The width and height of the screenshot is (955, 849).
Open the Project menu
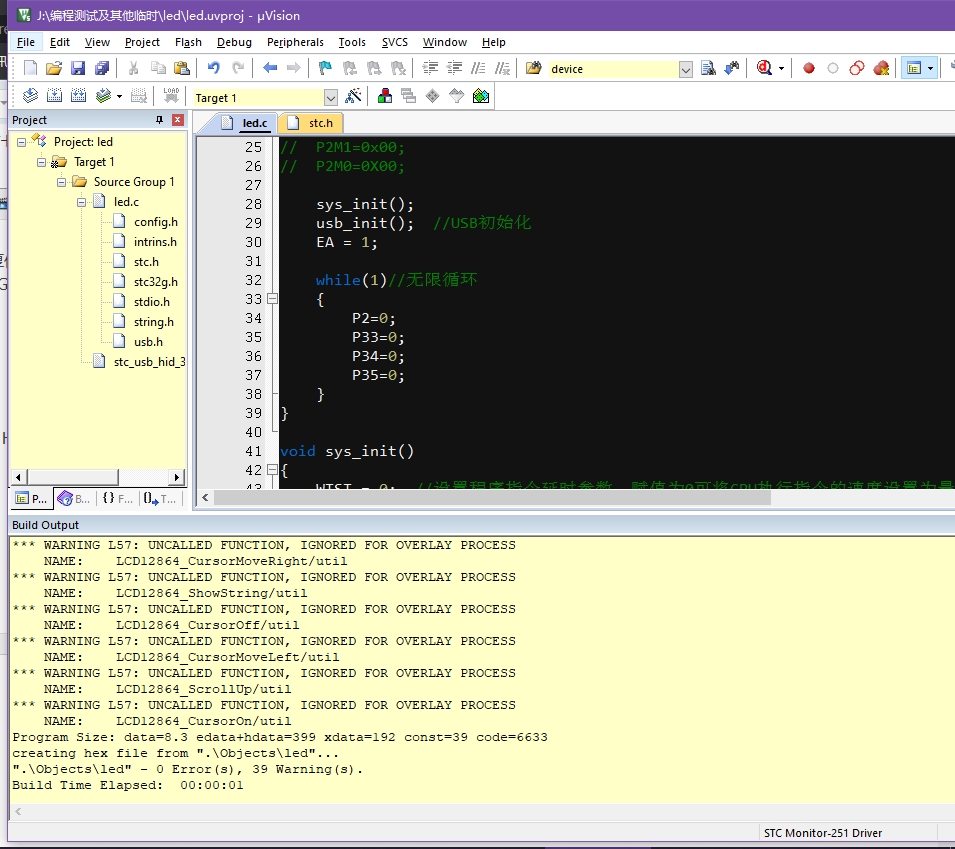[x=142, y=42]
